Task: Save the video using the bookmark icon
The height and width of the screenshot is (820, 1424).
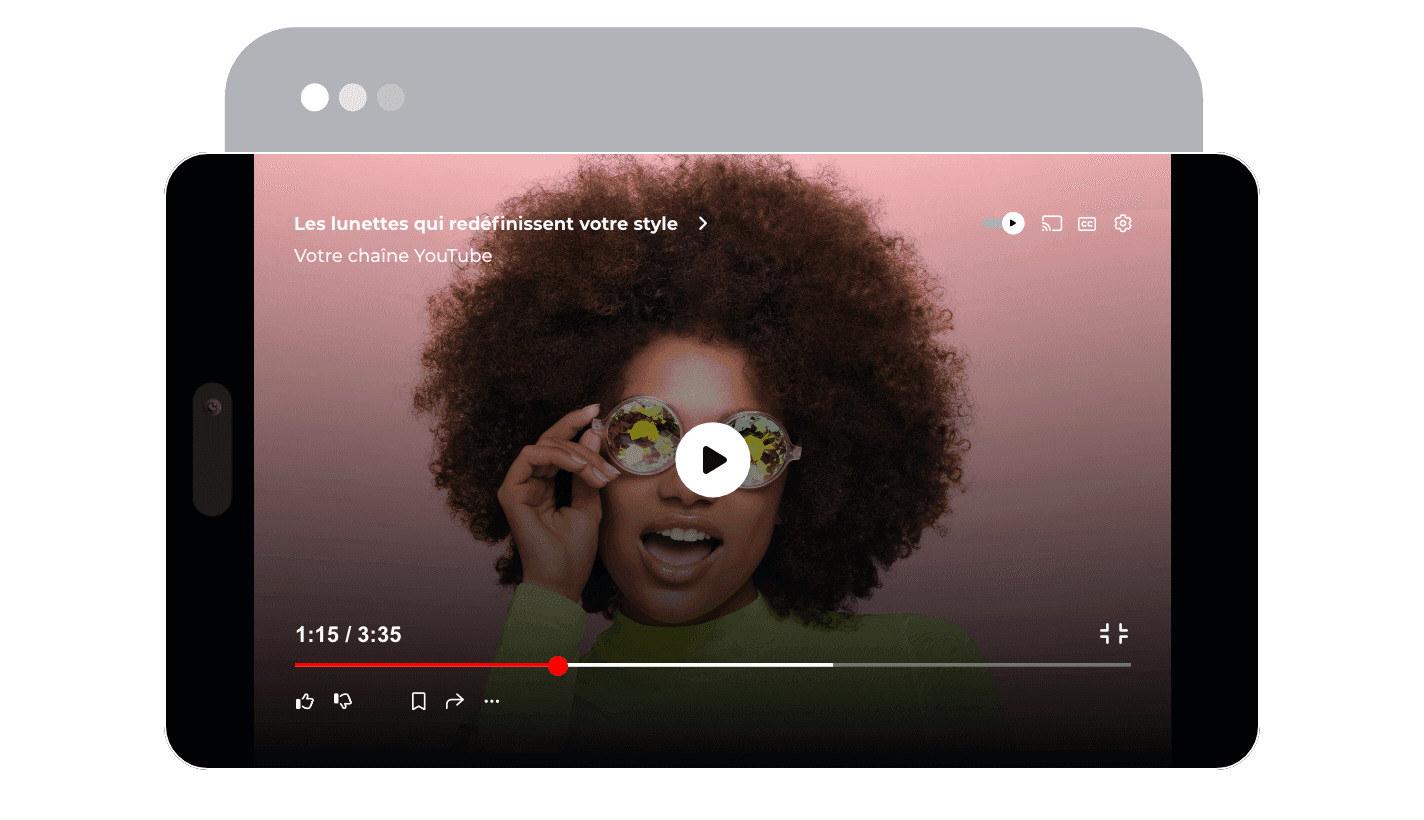Action: pyautogui.click(x=419, y=701)
